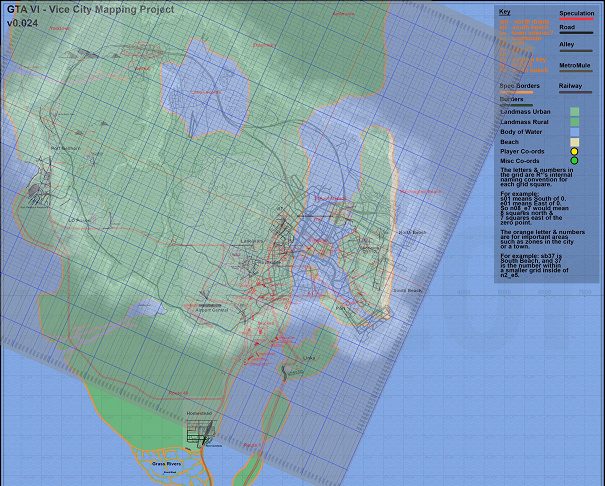Click the red Speculation line sample
This screenshot has height=486, width=605.
tap(576, 20)
